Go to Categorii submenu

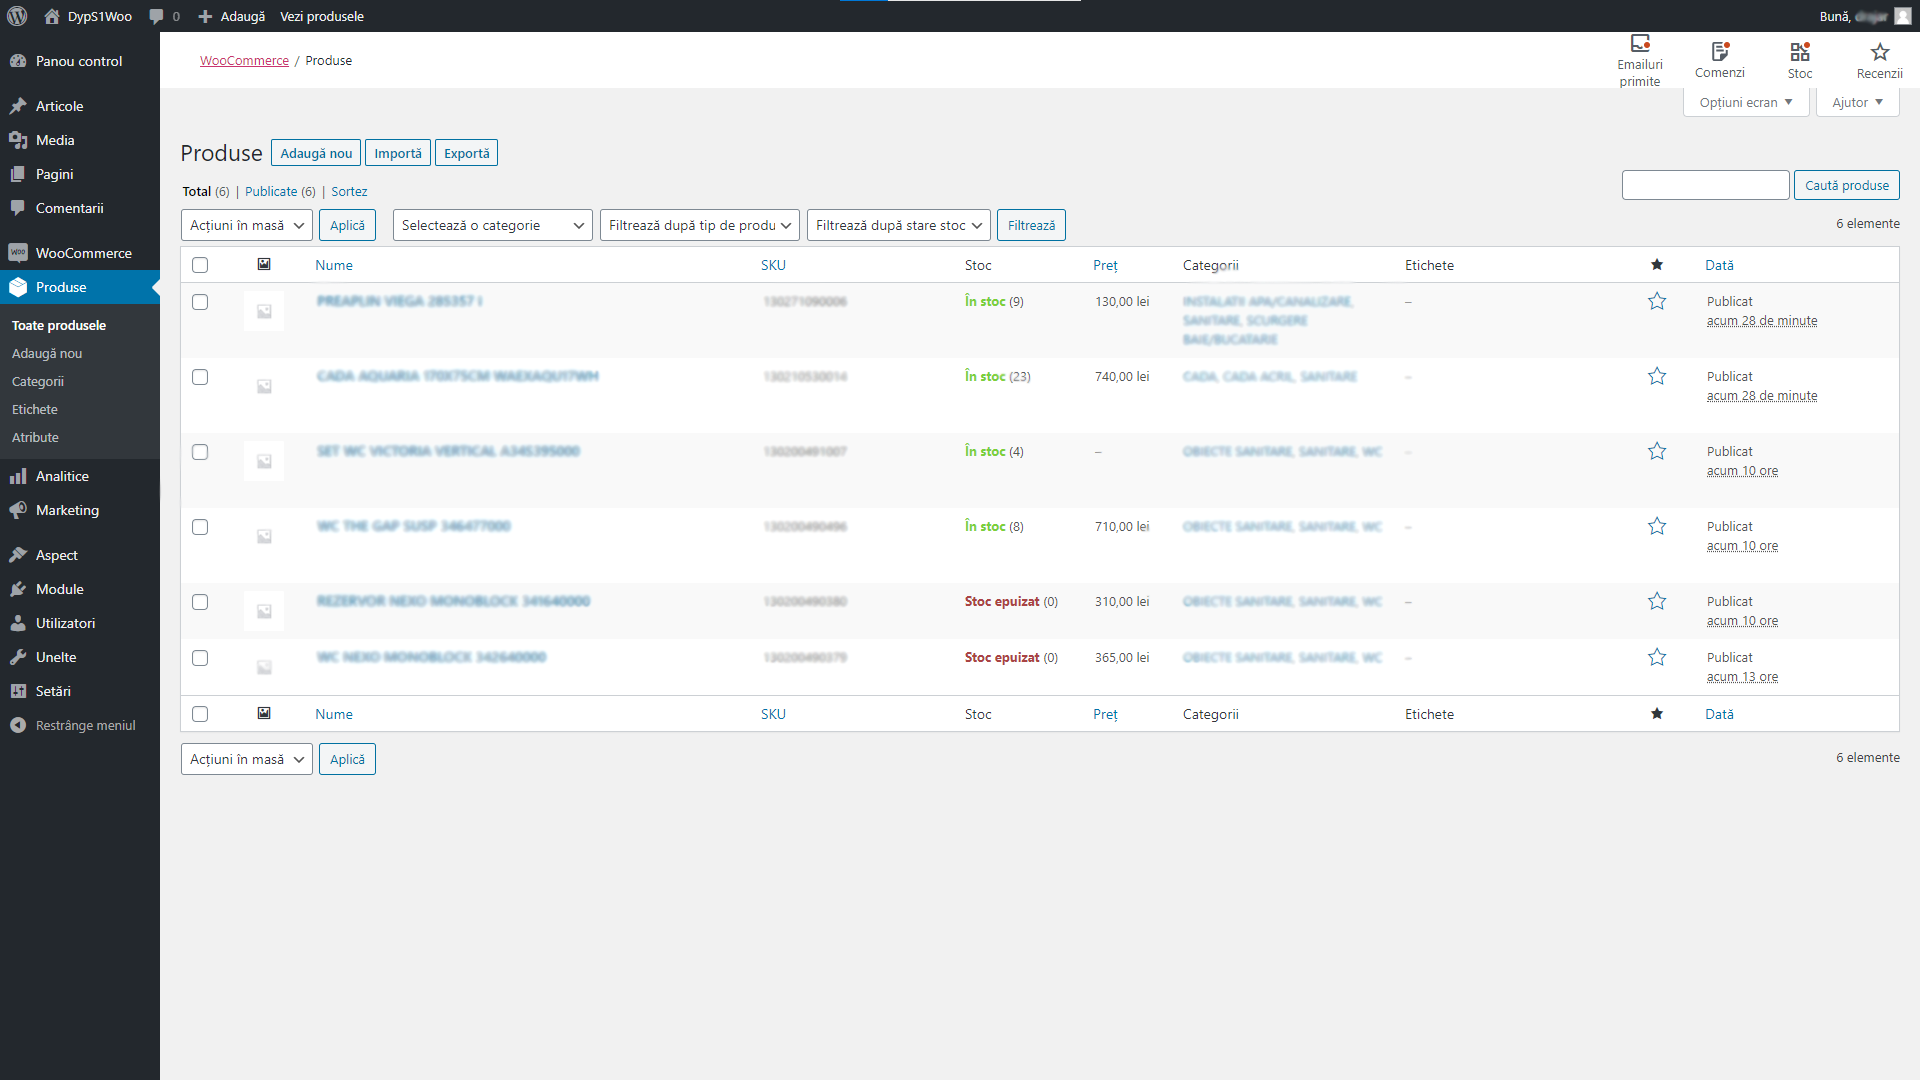point(38,381)
